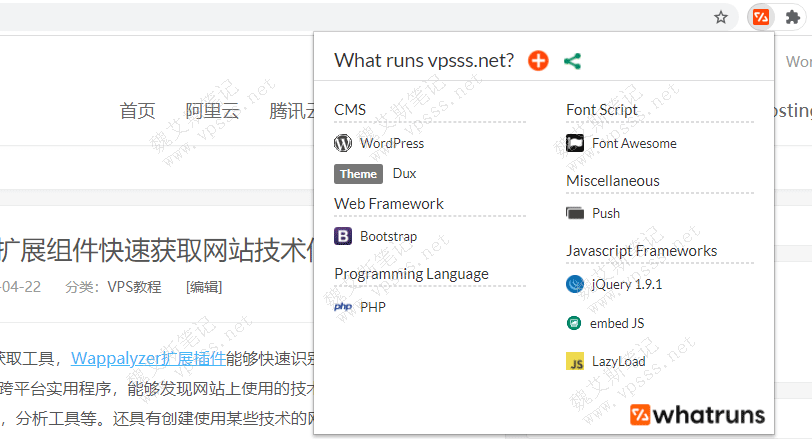Click the Bootstrap B icon

pos(343,236)
